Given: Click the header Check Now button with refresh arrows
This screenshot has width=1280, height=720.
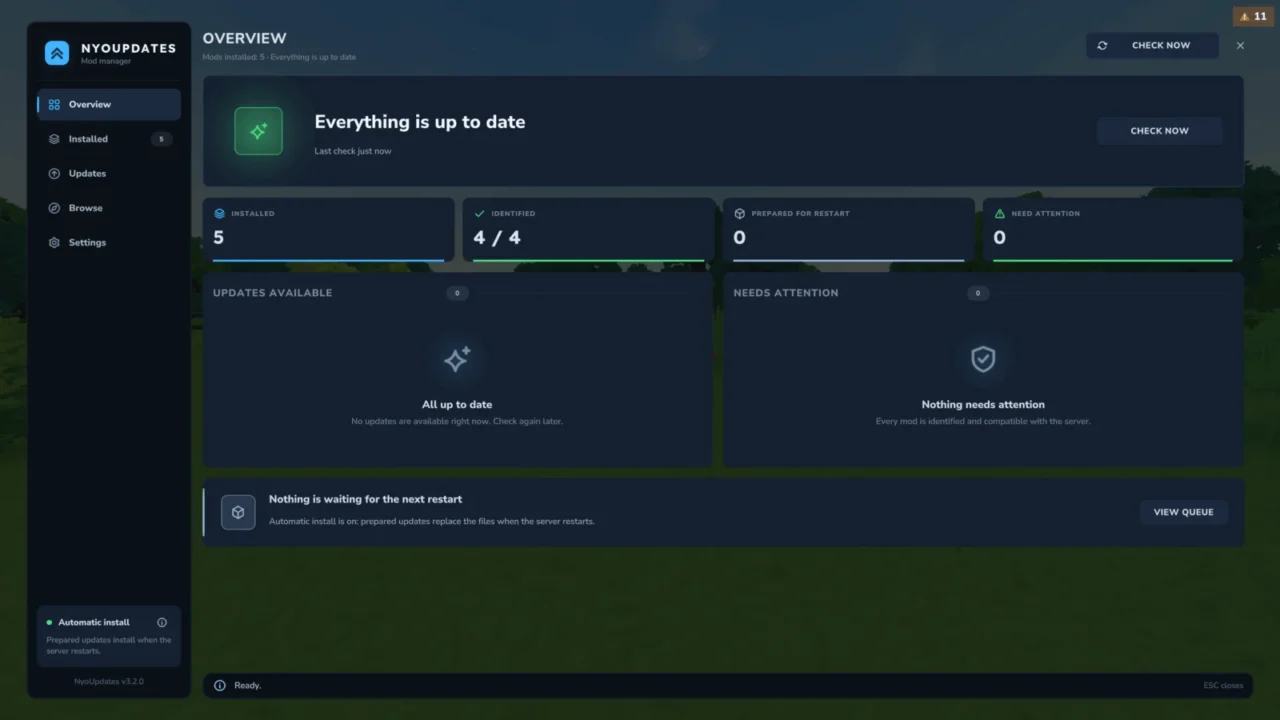Looking at the screenshot, I should pos(1152,45).
